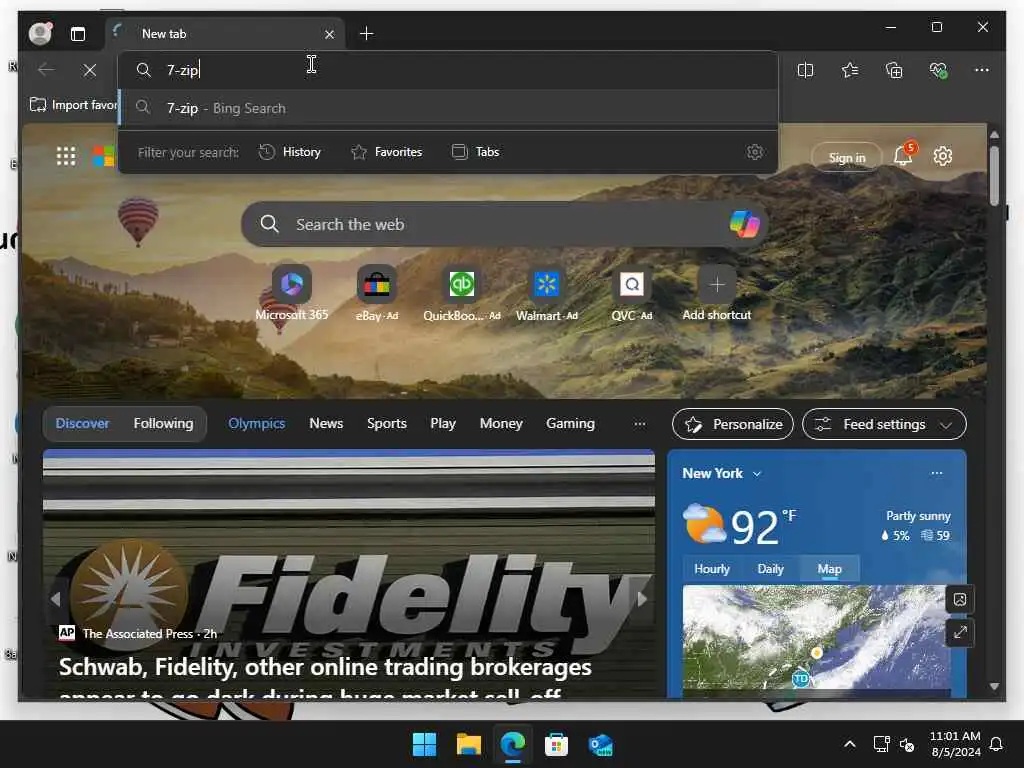Image resolution: width=1024 pixels, height=768 pixels.
Task: Open the Edge profile avatar
Action: 40,33
